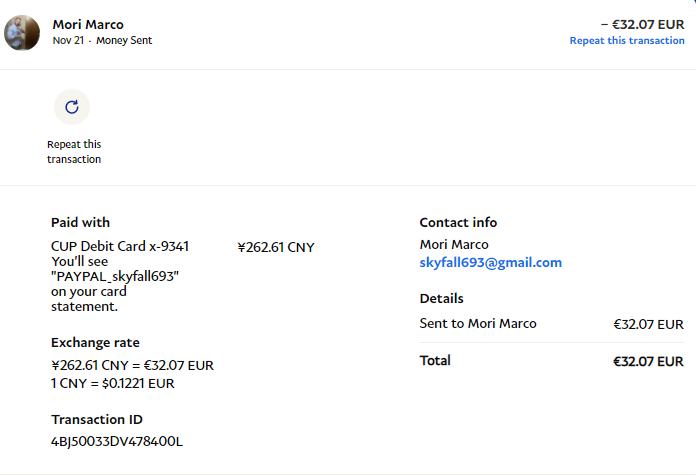Click the 'Paid with' heading
This screenshot has width=696, height=475.
point(80,222)
